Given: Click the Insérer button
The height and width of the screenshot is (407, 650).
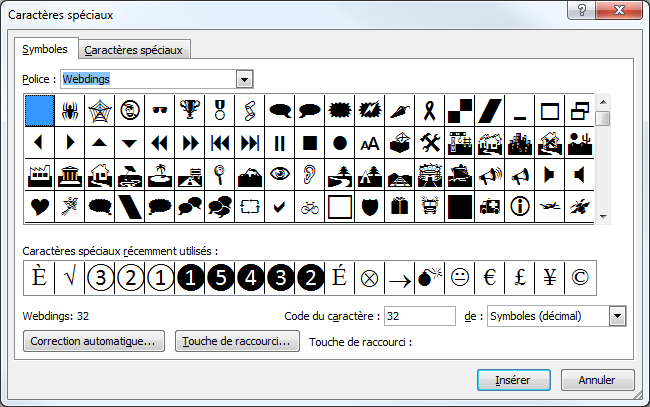Looking at the screenshot, I should click(514, 380).
